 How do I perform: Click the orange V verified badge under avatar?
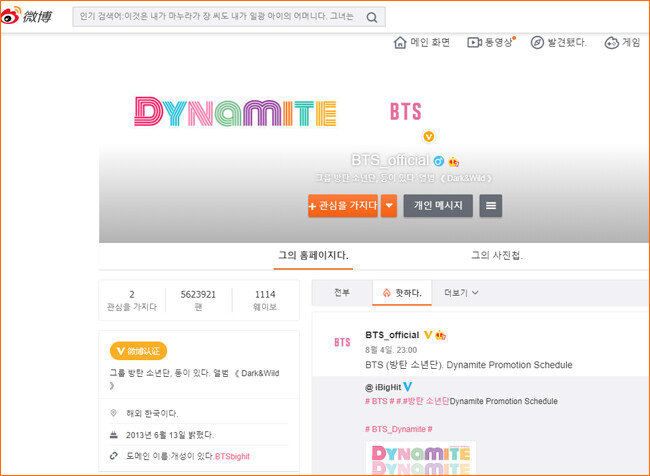tap(429, 136)
